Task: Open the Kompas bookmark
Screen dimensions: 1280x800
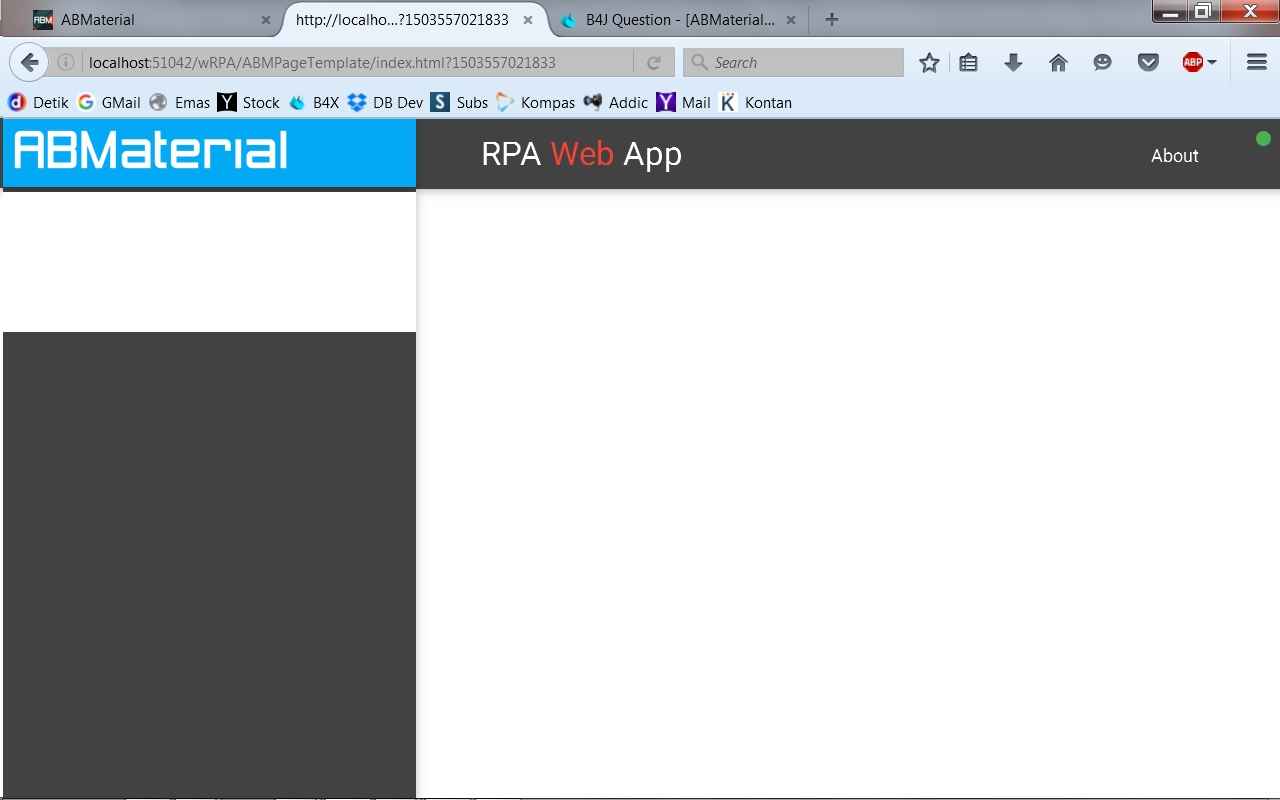Action: tap(536, 102)
